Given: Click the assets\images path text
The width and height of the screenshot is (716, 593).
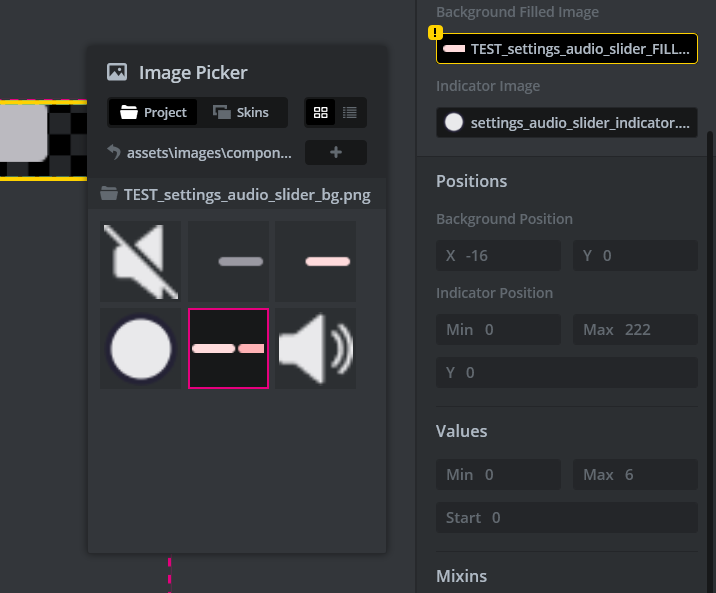Looking at the screenshot, I should pyautogui.click(x=209, y=152).
